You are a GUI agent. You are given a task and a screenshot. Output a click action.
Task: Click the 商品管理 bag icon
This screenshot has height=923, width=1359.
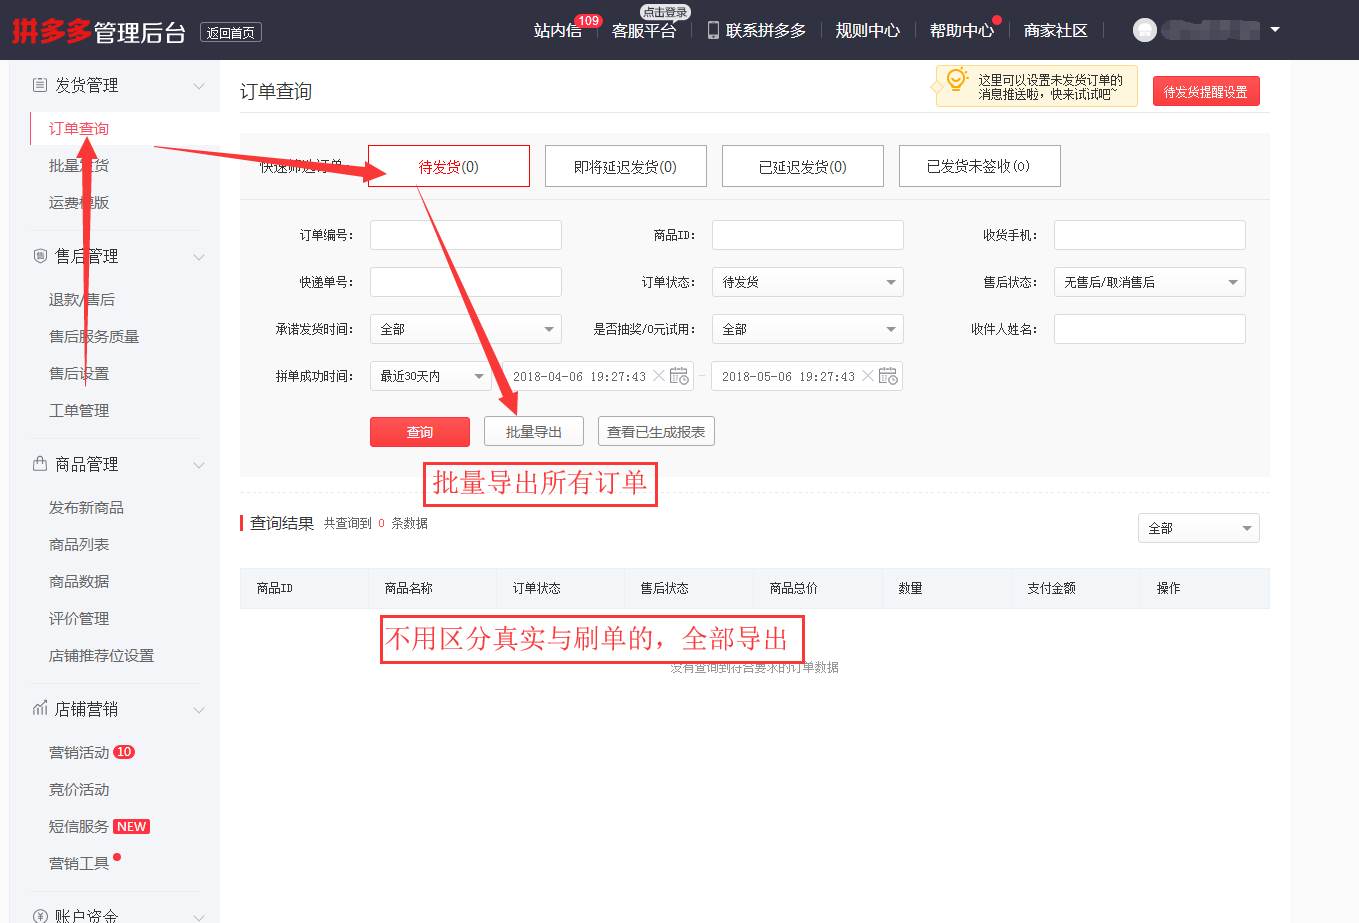pos(40,464)
